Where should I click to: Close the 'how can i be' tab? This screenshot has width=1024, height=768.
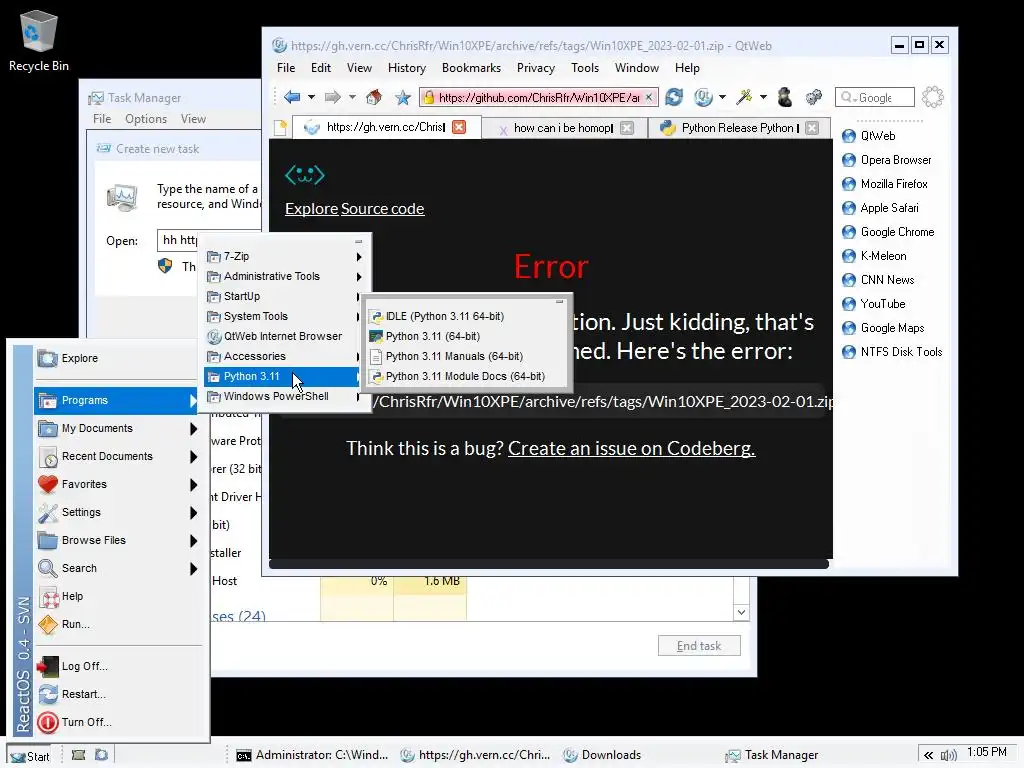(x=626, y=127)
